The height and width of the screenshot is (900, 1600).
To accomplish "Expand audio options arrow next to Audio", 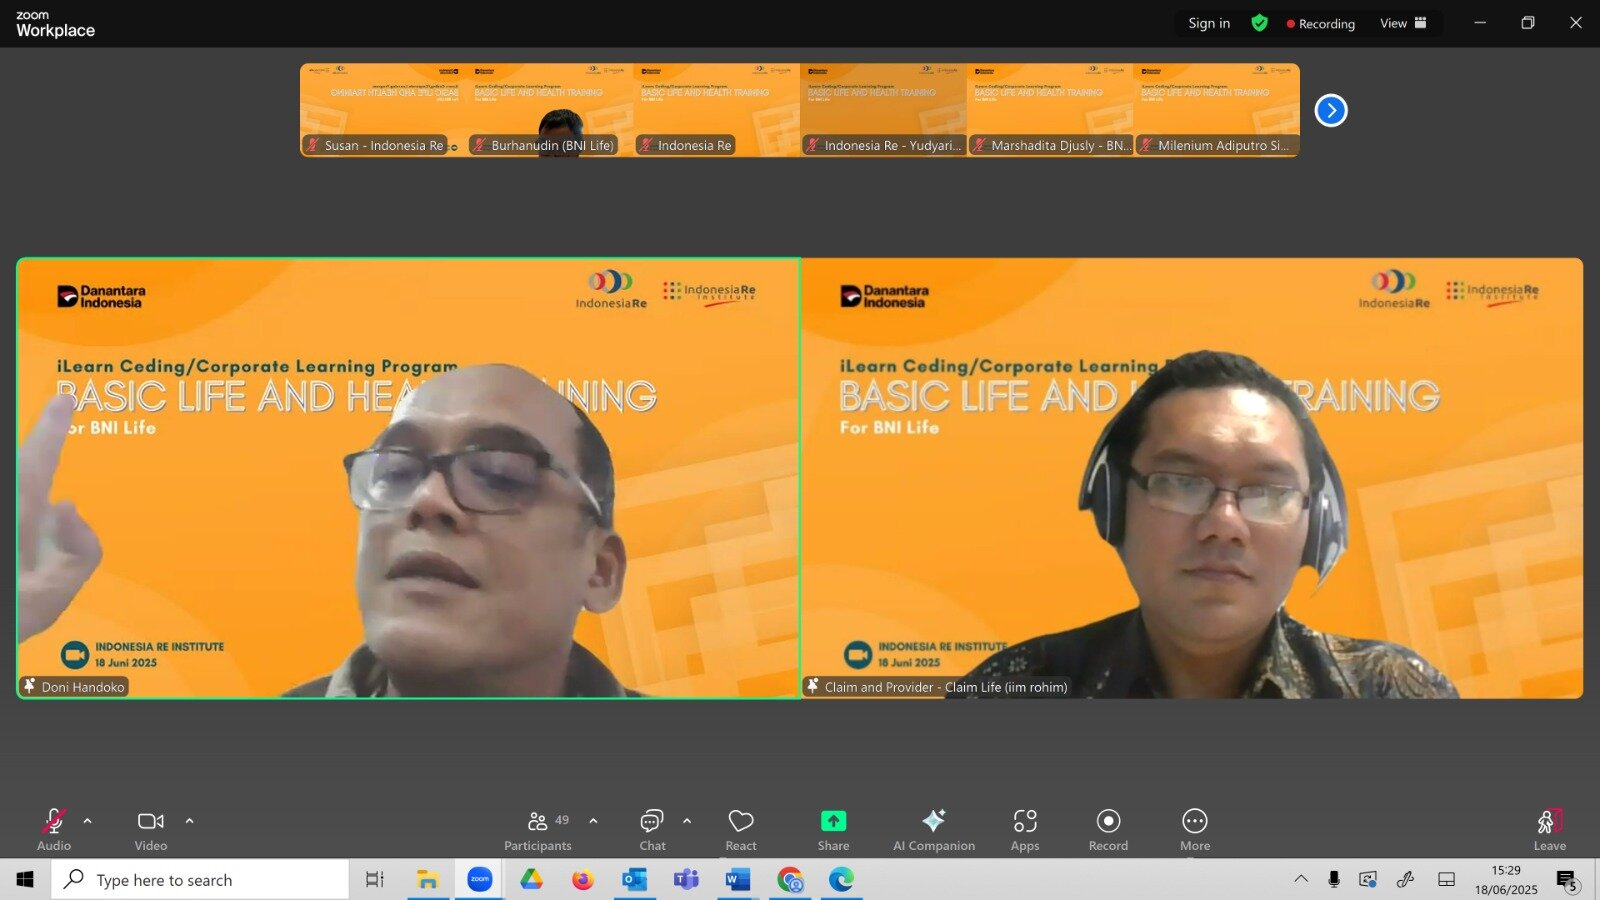I will point(88,821).
